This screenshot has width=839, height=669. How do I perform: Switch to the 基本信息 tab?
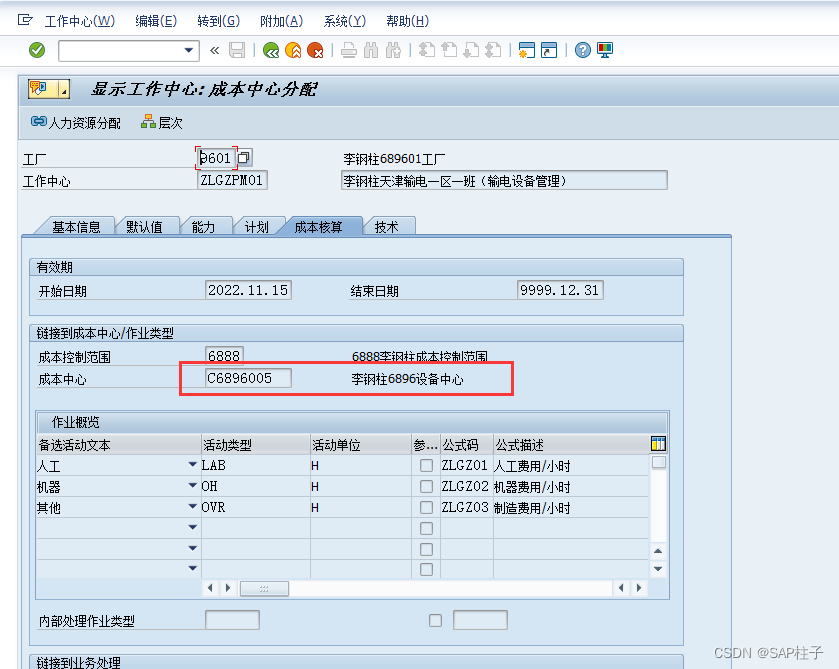tap(76, 227)
